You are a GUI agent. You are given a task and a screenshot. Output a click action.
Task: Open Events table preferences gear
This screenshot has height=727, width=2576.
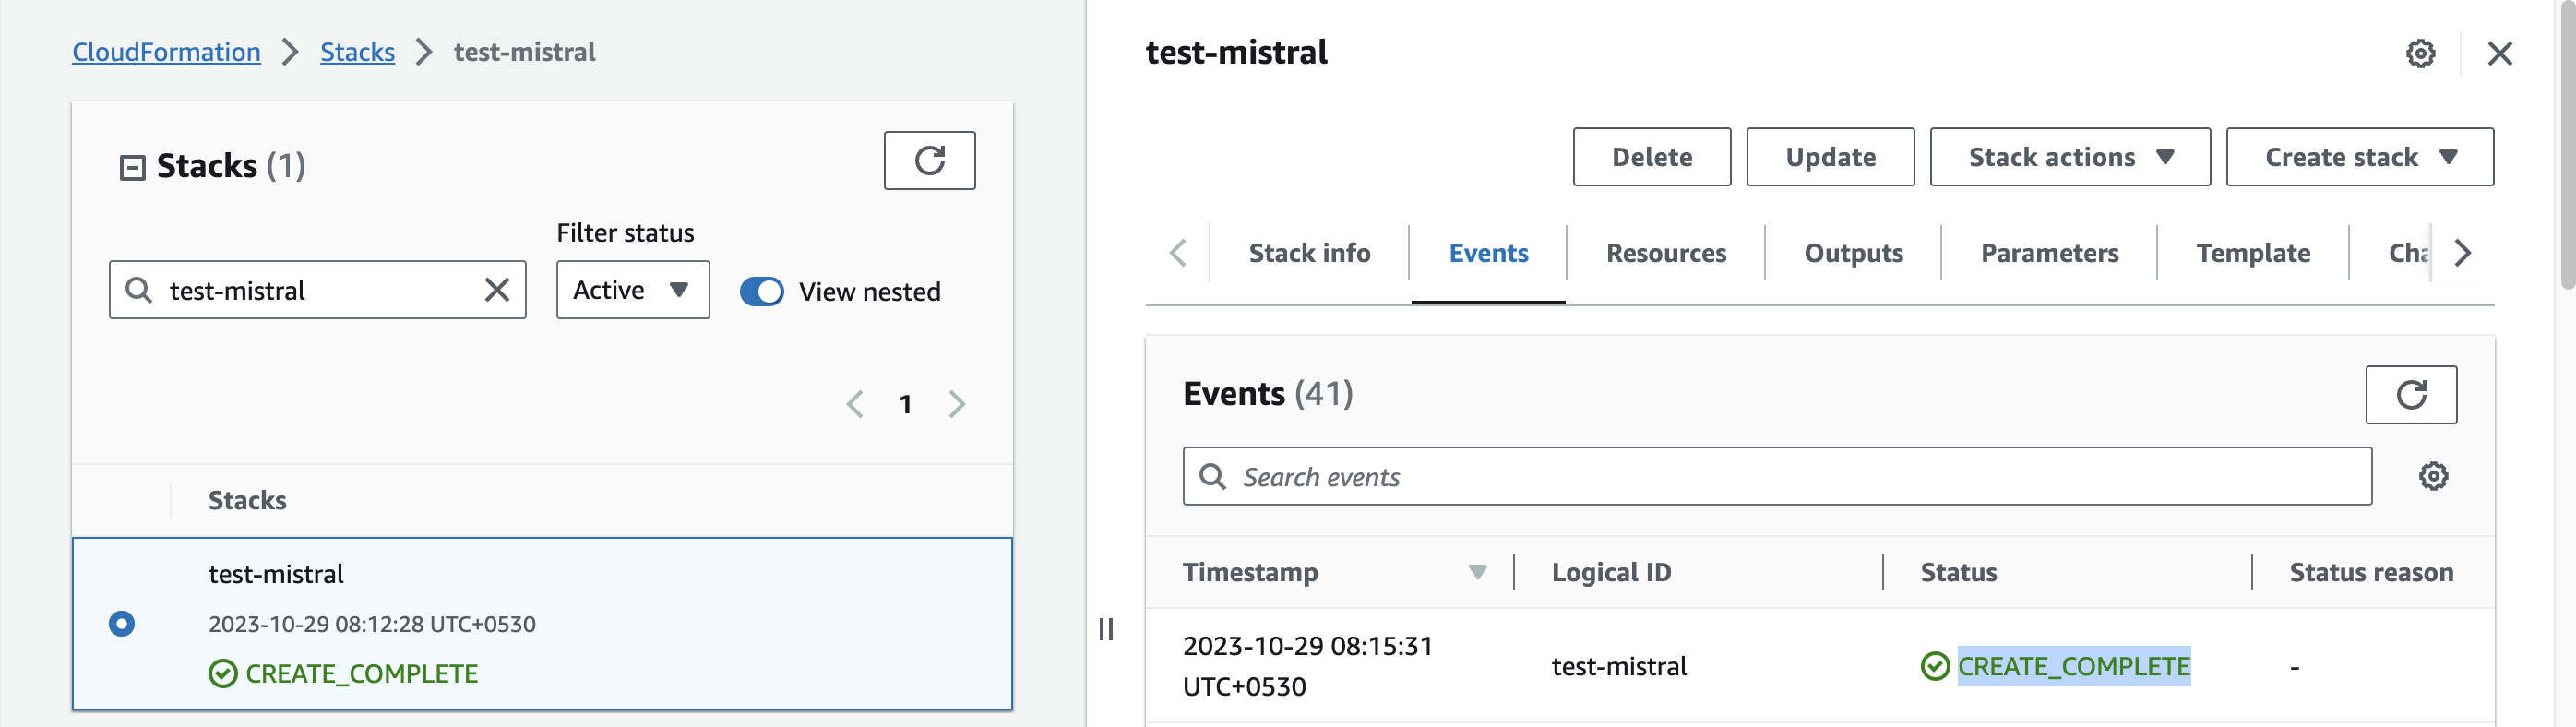[x=2432, y=476]
